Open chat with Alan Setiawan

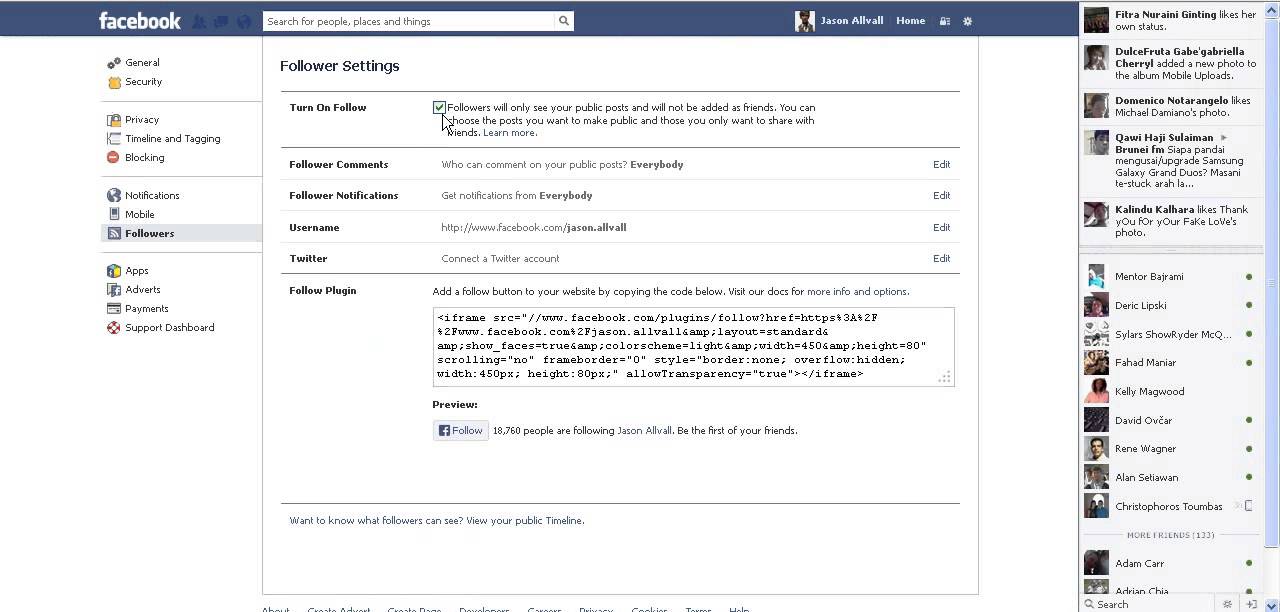1168,477
